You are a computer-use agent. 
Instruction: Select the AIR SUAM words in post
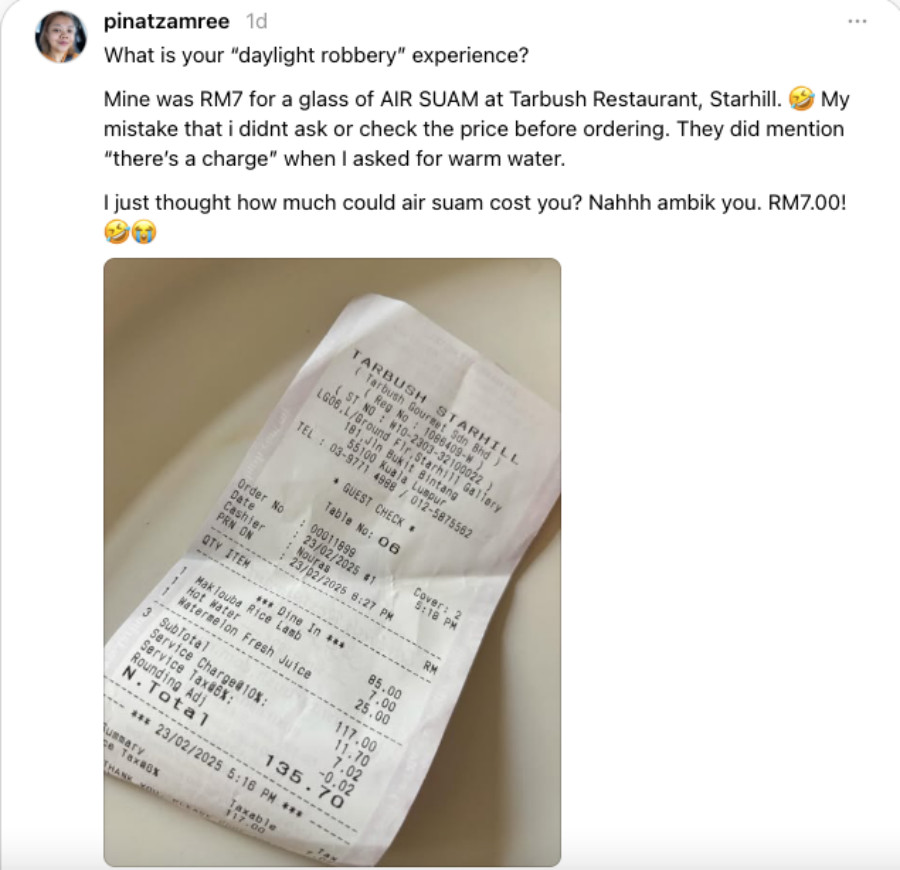[429, 99]
